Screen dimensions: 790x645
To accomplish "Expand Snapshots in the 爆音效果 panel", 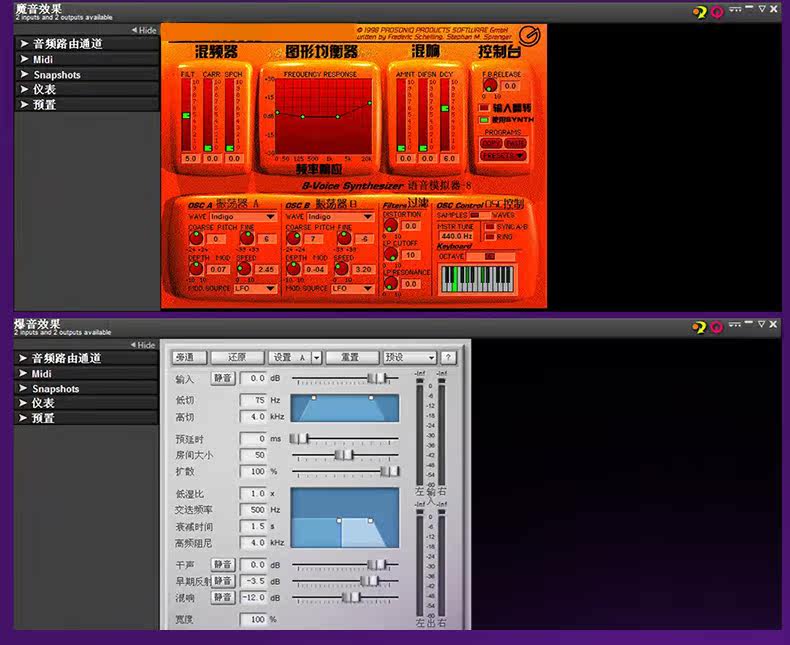I will [x=86, y=389].
